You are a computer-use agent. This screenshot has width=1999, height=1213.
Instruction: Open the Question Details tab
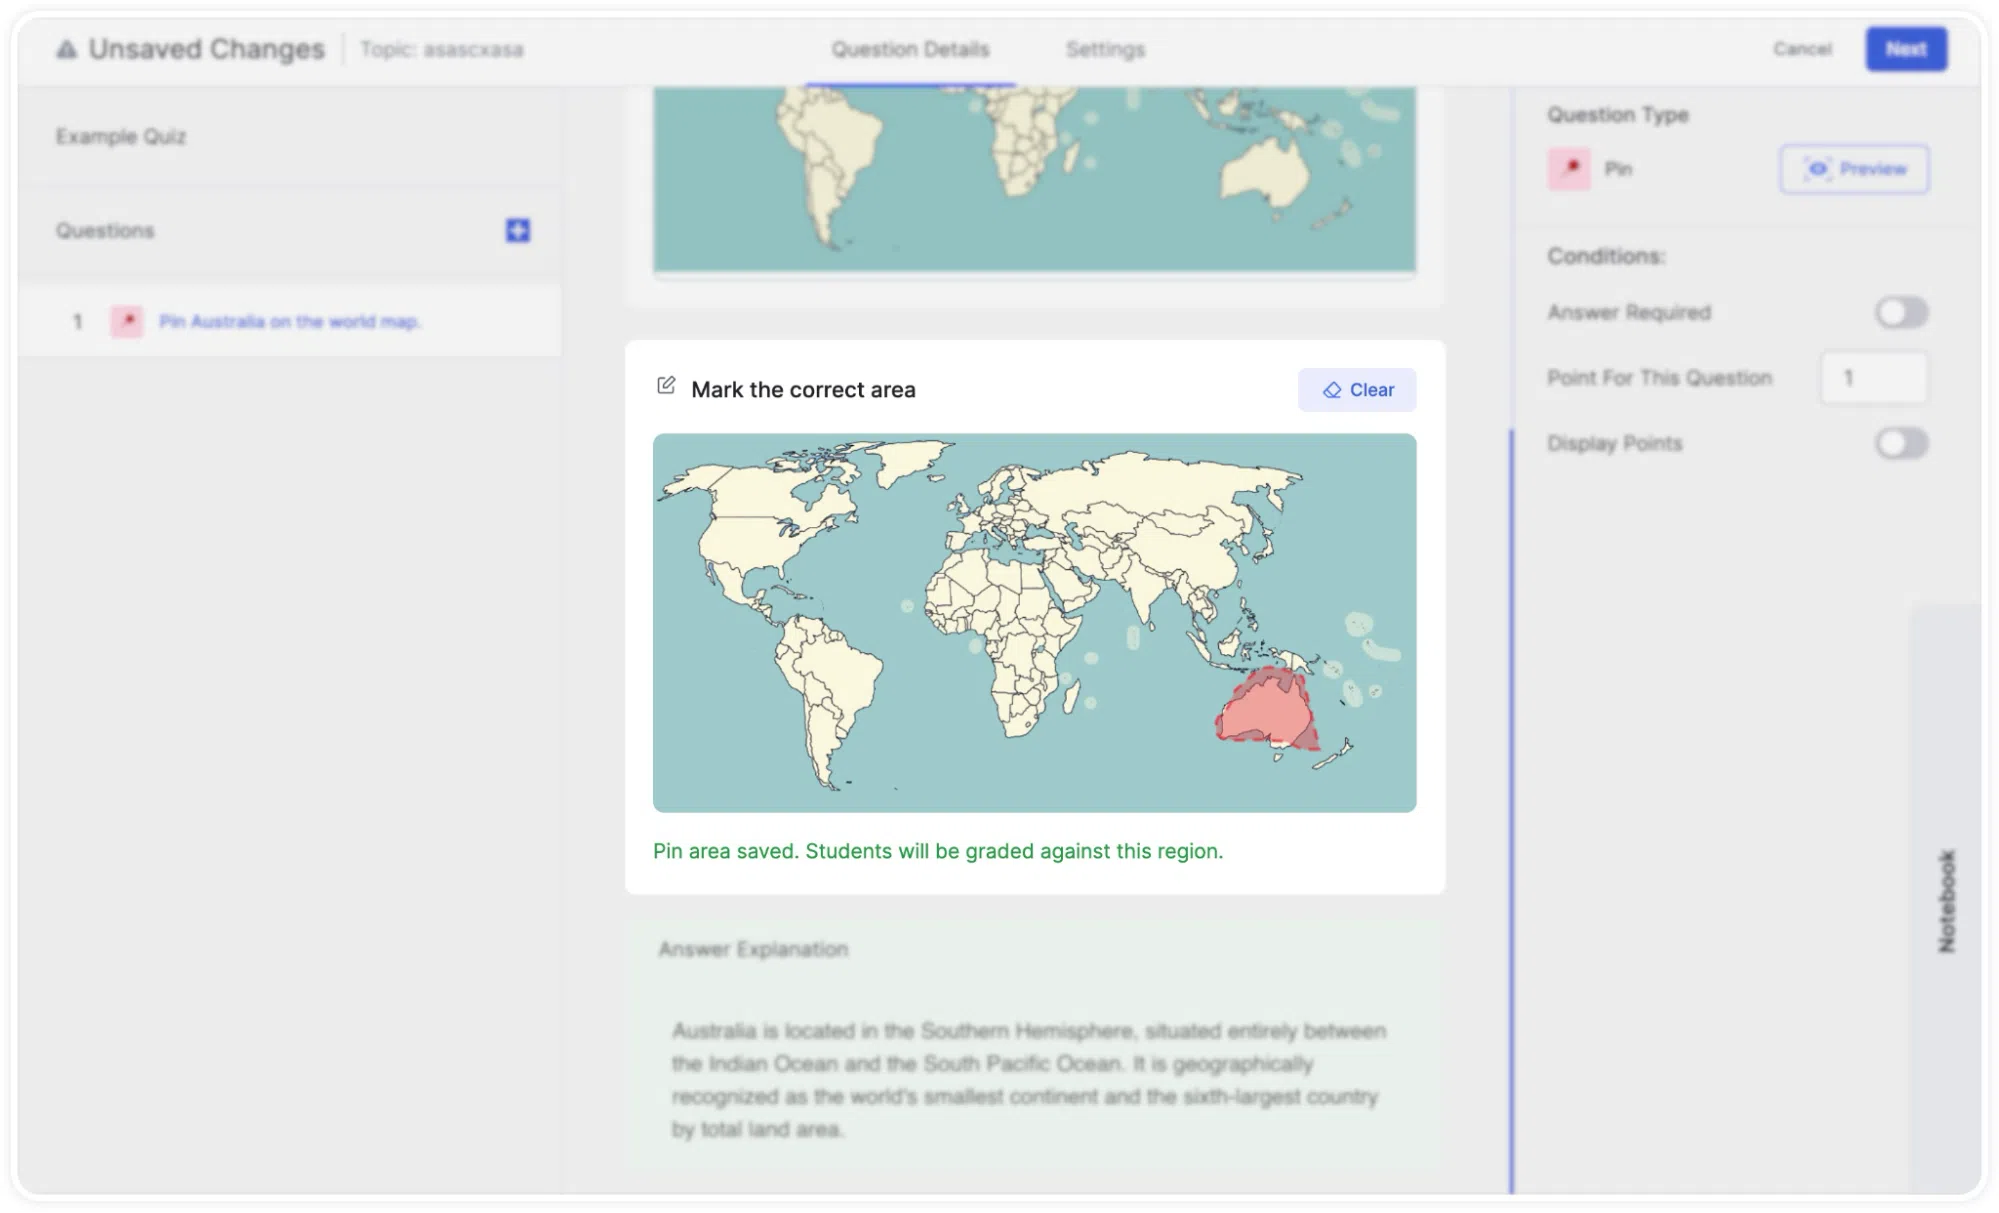click(910, 49)
